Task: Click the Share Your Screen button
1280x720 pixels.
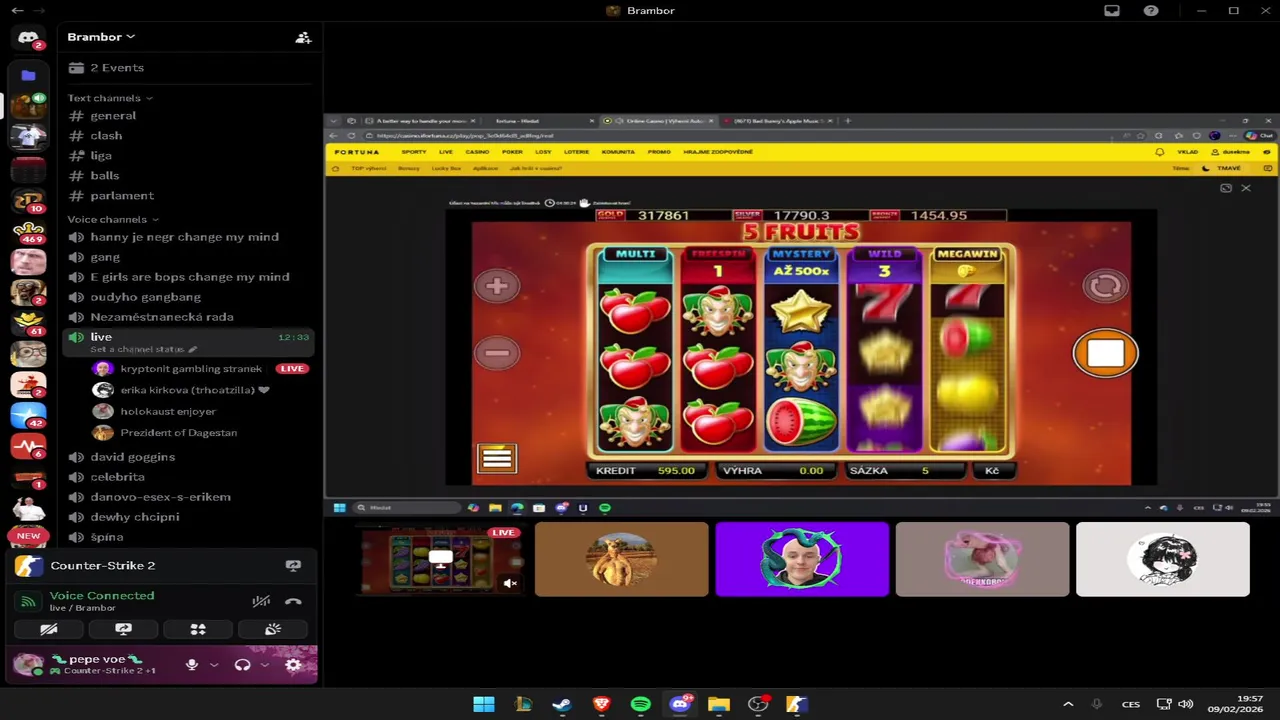Action: click(123, 629)
